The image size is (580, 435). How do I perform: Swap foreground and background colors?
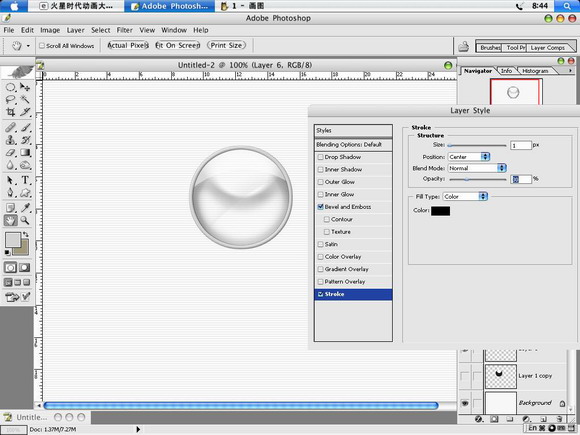(x=26, y=234)
